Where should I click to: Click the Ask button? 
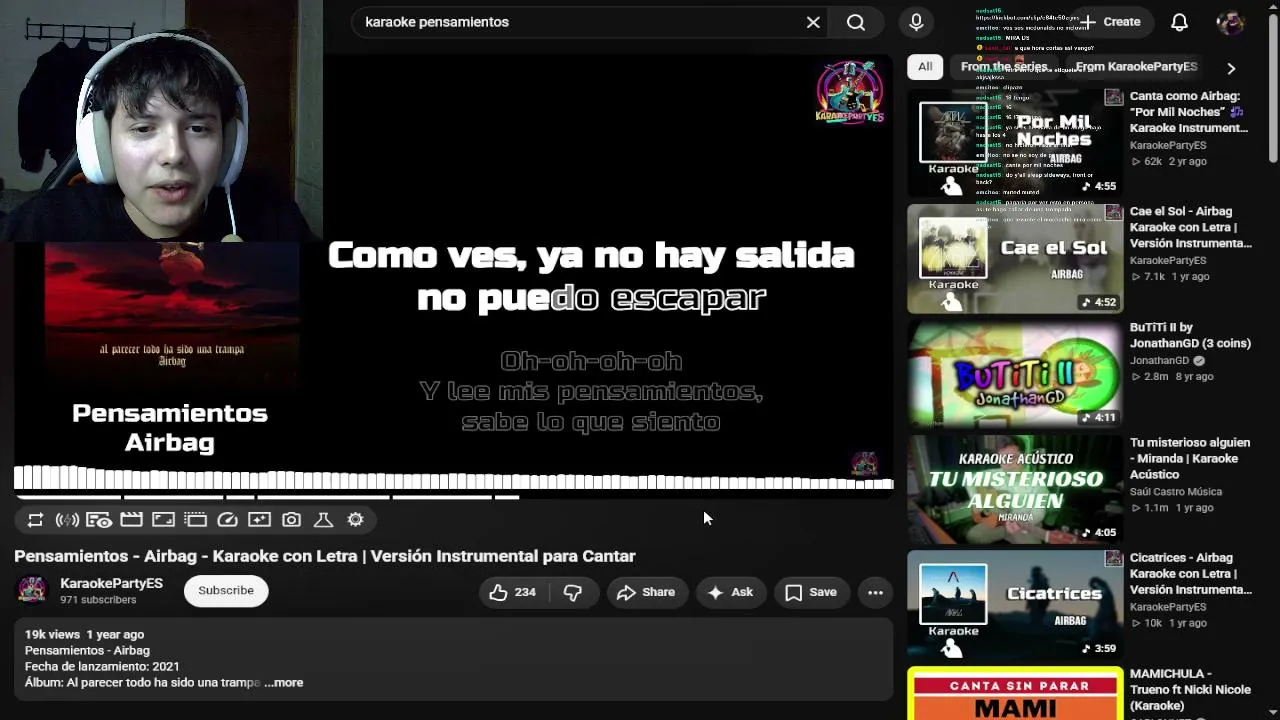tap(731, 592)
